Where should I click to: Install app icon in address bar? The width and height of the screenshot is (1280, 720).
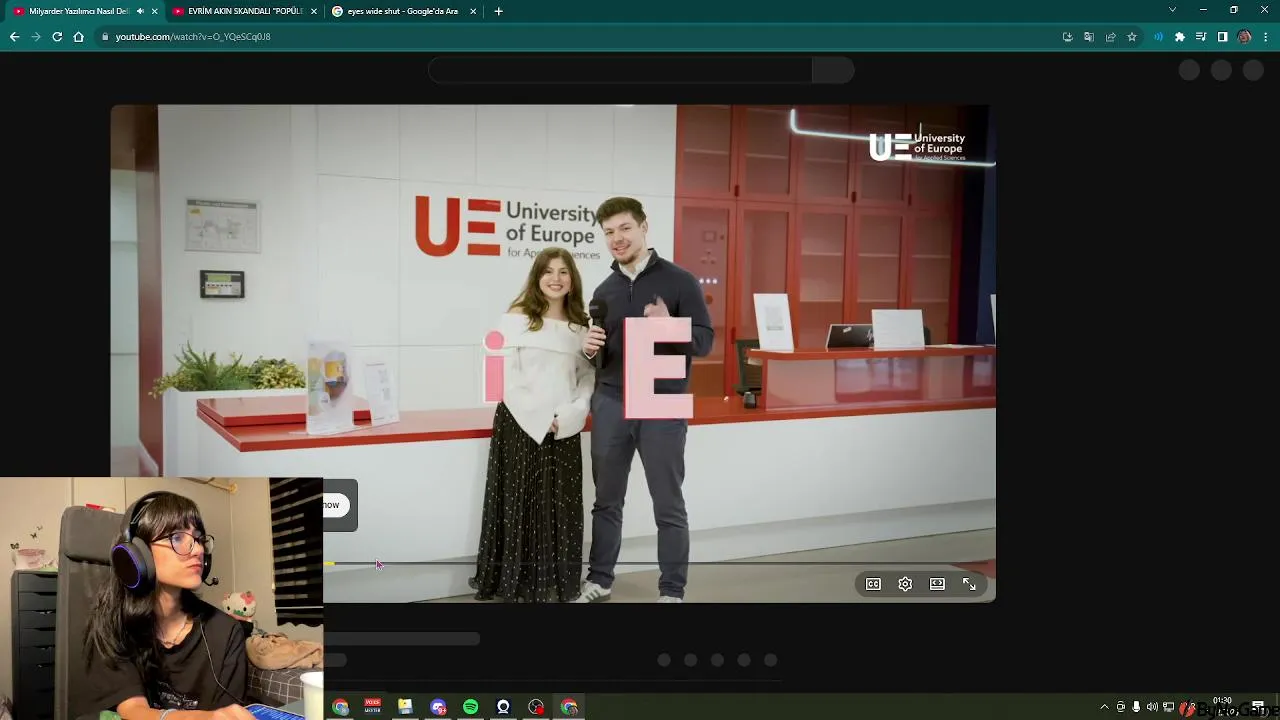(x=1067, y=37)
